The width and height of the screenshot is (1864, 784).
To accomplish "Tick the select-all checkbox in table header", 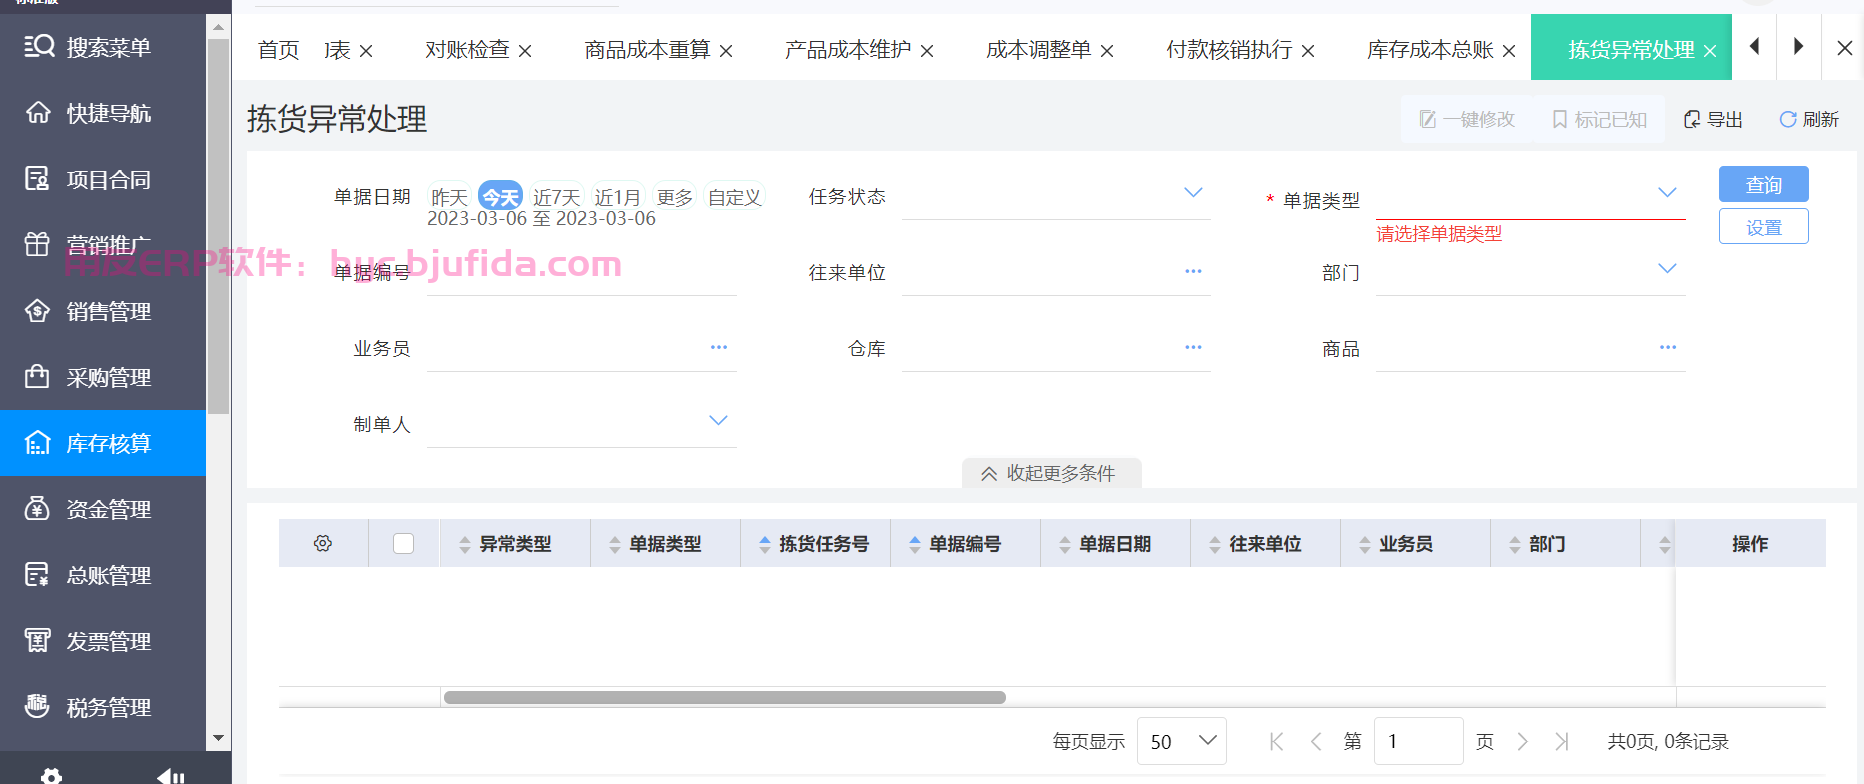I will click(x=404, y=543).
